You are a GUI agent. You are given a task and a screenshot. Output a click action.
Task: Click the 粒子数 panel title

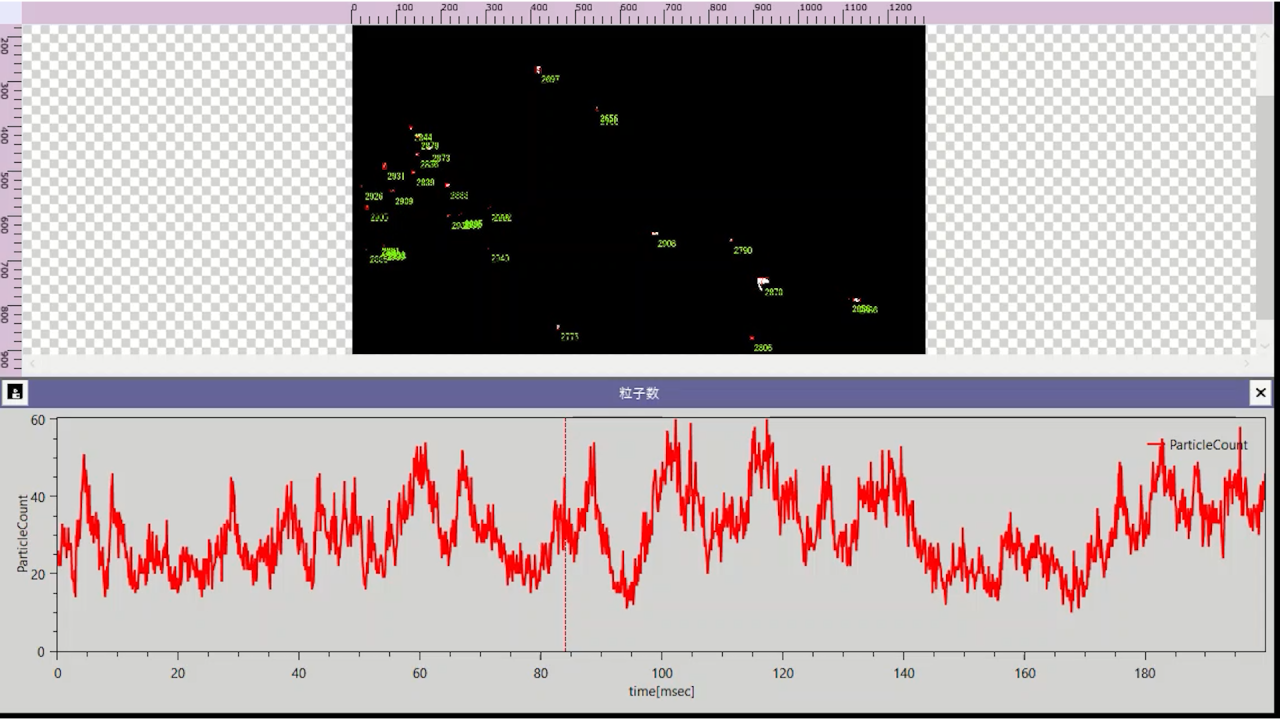[639, 393]
